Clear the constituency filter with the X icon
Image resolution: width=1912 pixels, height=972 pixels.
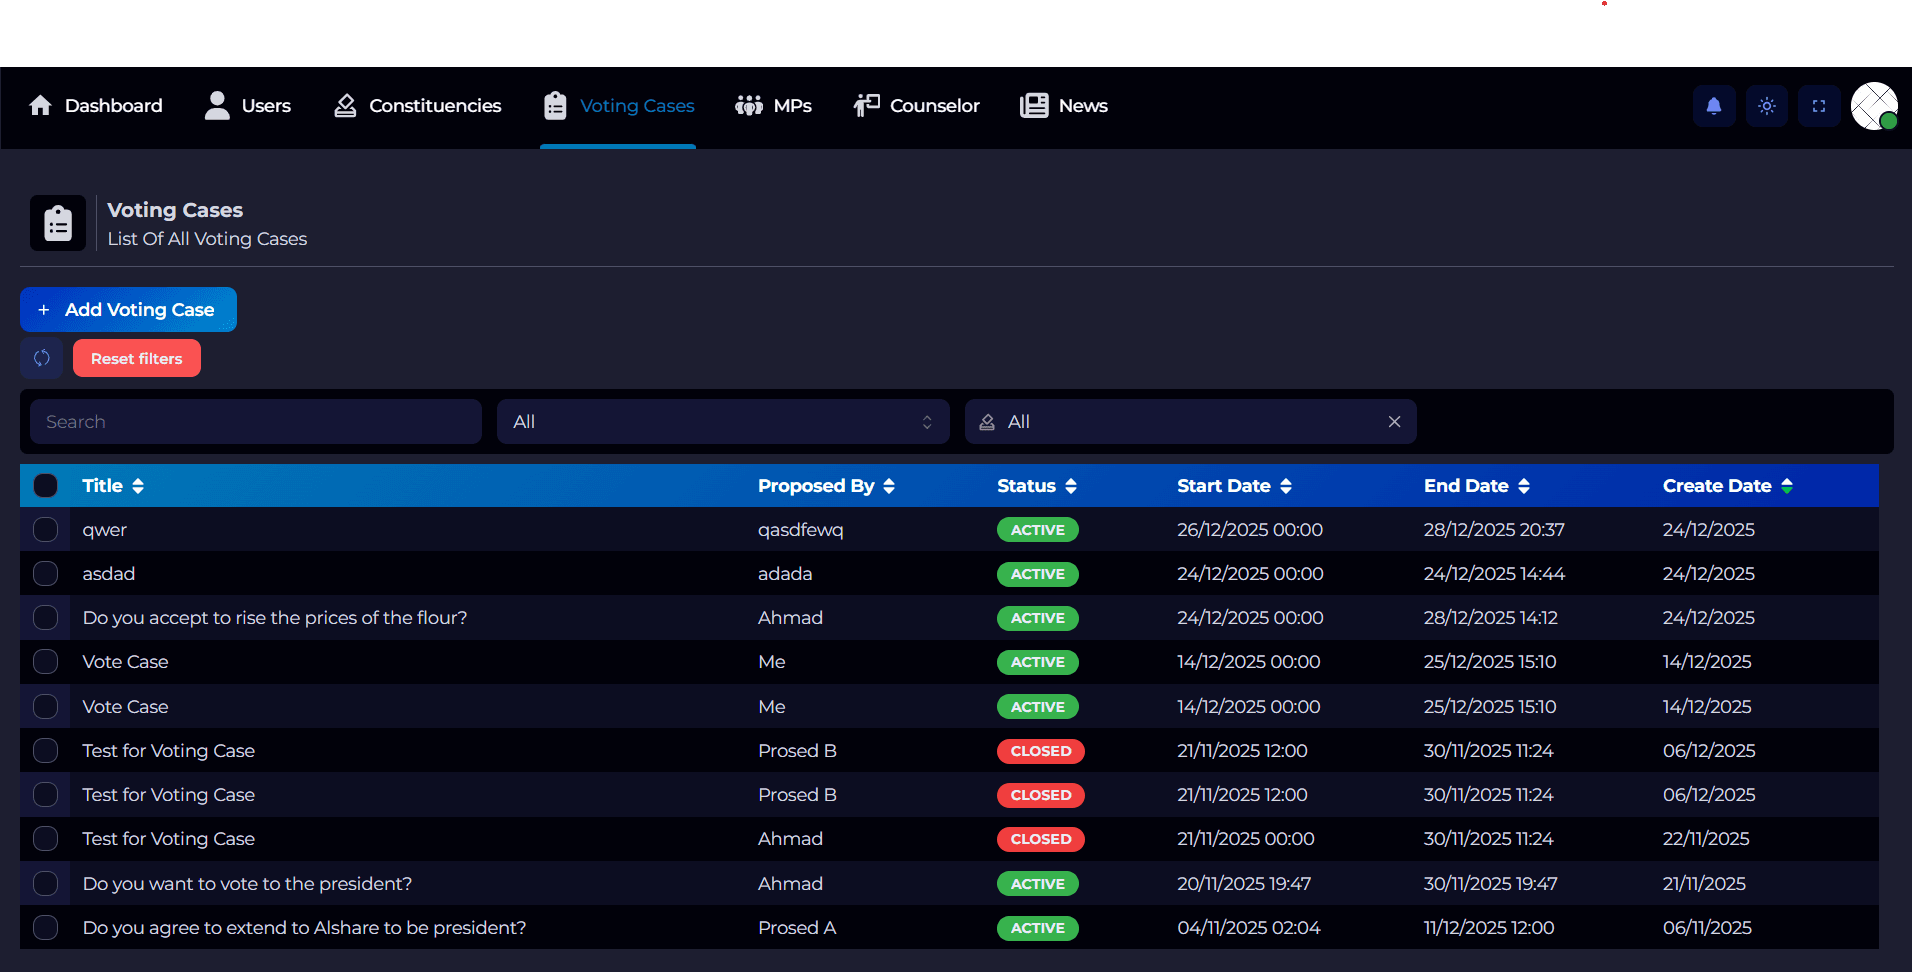(1394, 422)
